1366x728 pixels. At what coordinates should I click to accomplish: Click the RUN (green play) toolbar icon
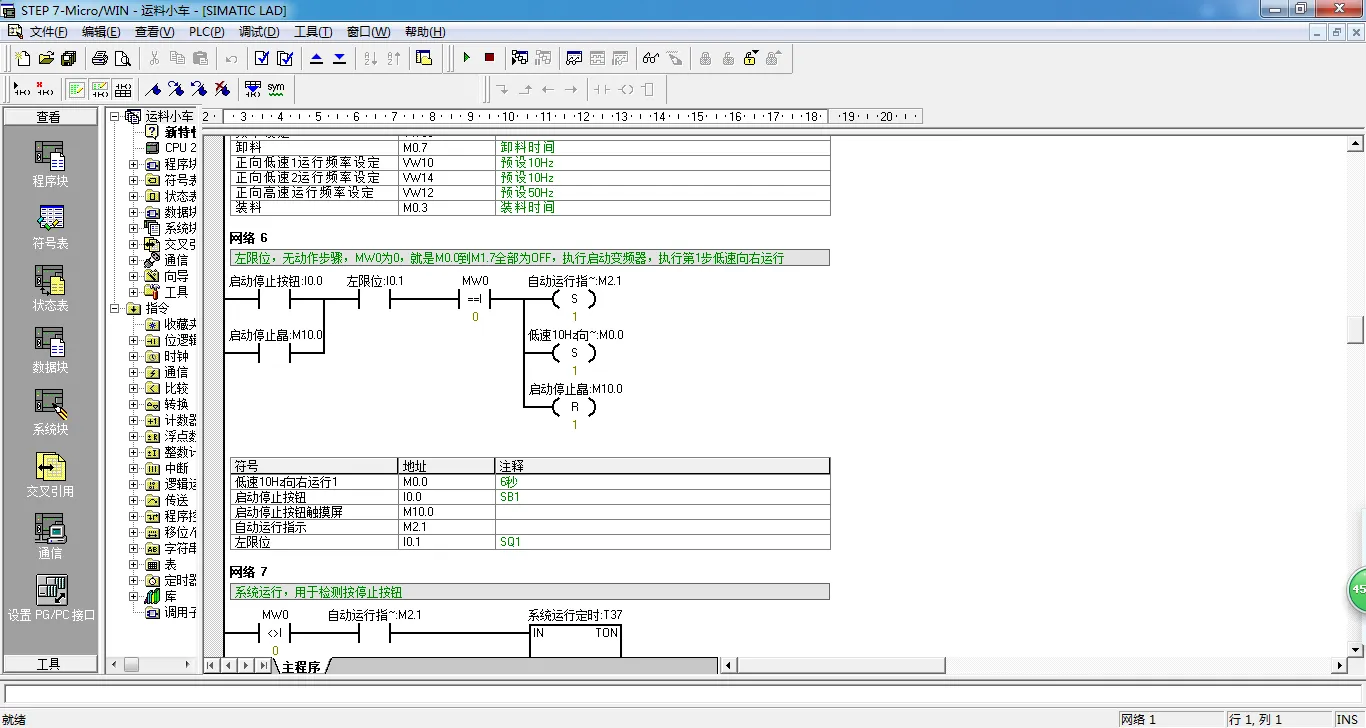(466, 58)
